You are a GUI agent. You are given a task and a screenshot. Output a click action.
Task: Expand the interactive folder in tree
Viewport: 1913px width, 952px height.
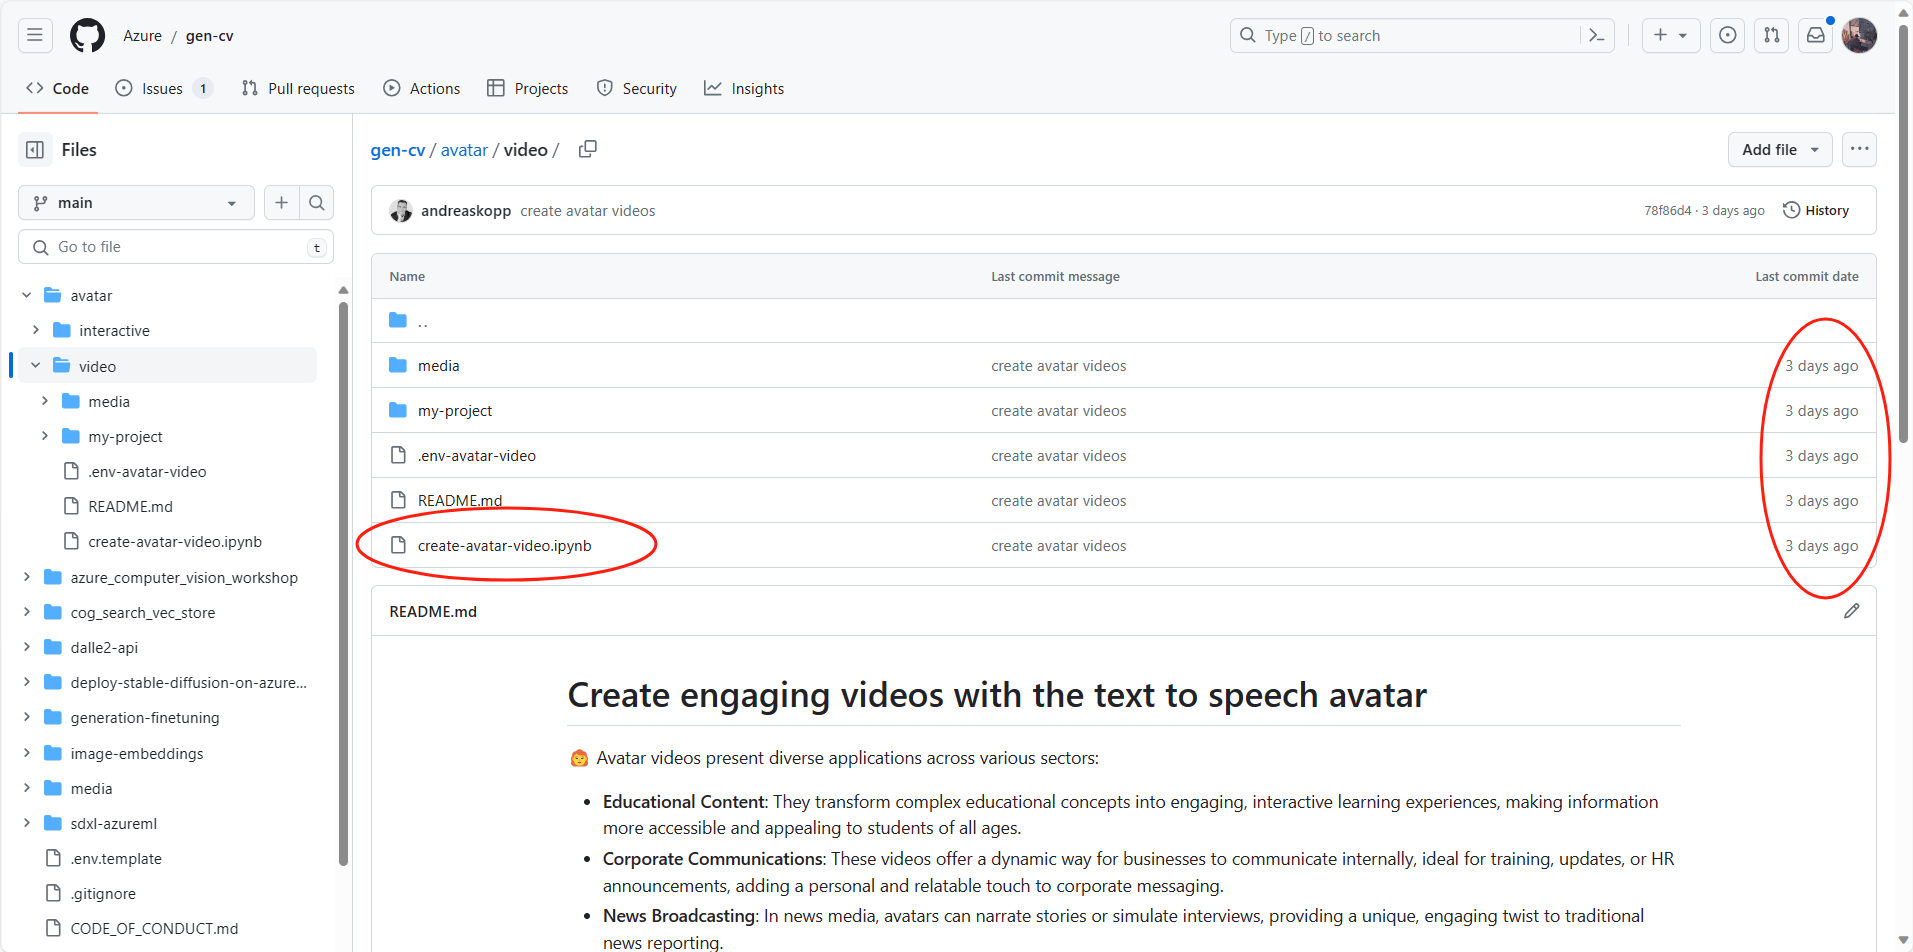tap(36, 331)
